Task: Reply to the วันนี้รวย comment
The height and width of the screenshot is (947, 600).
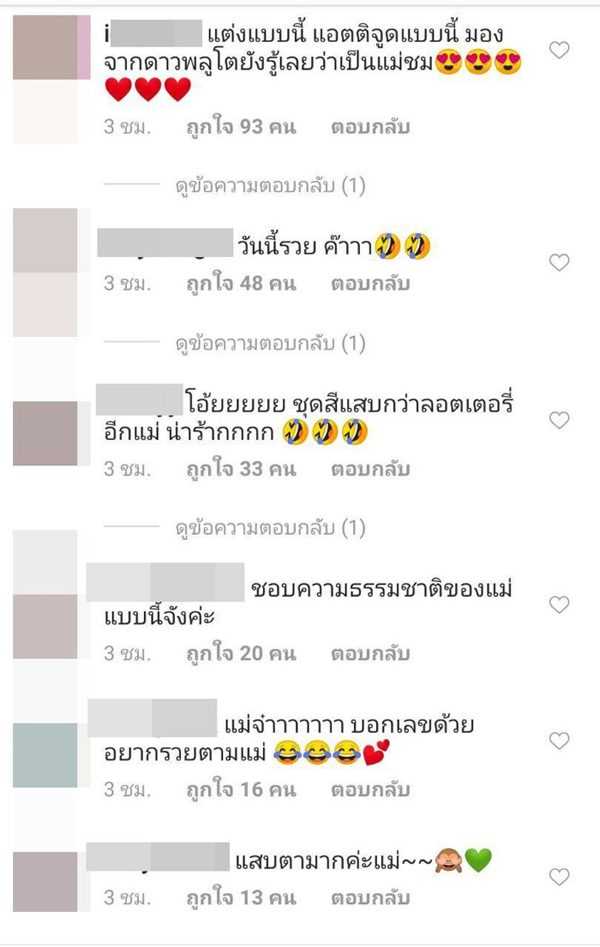Action: pos(370,284)
